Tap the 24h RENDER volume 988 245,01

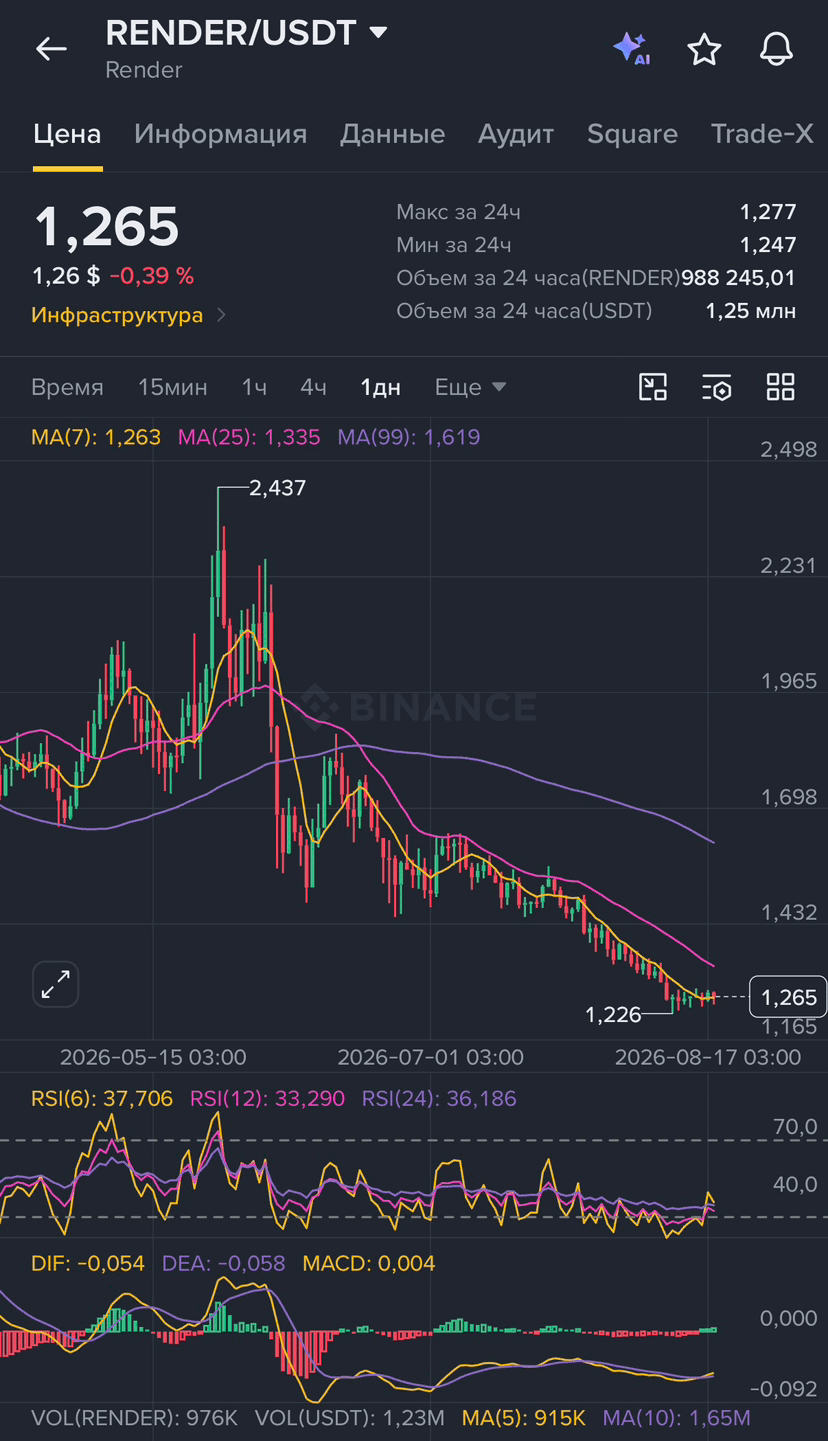pyautogui.click(x=739, y=278)
